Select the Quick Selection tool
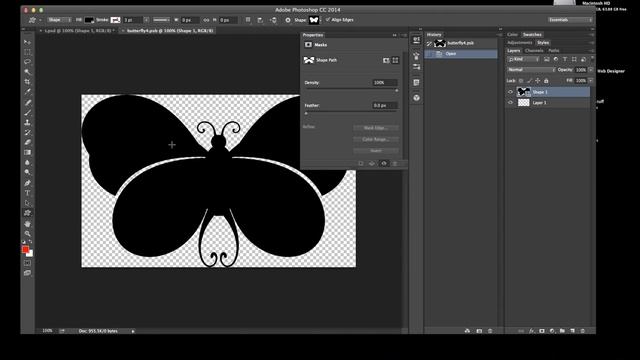This screenshot has width=640, height=360. pyautogui.click(x=27, y=72)
